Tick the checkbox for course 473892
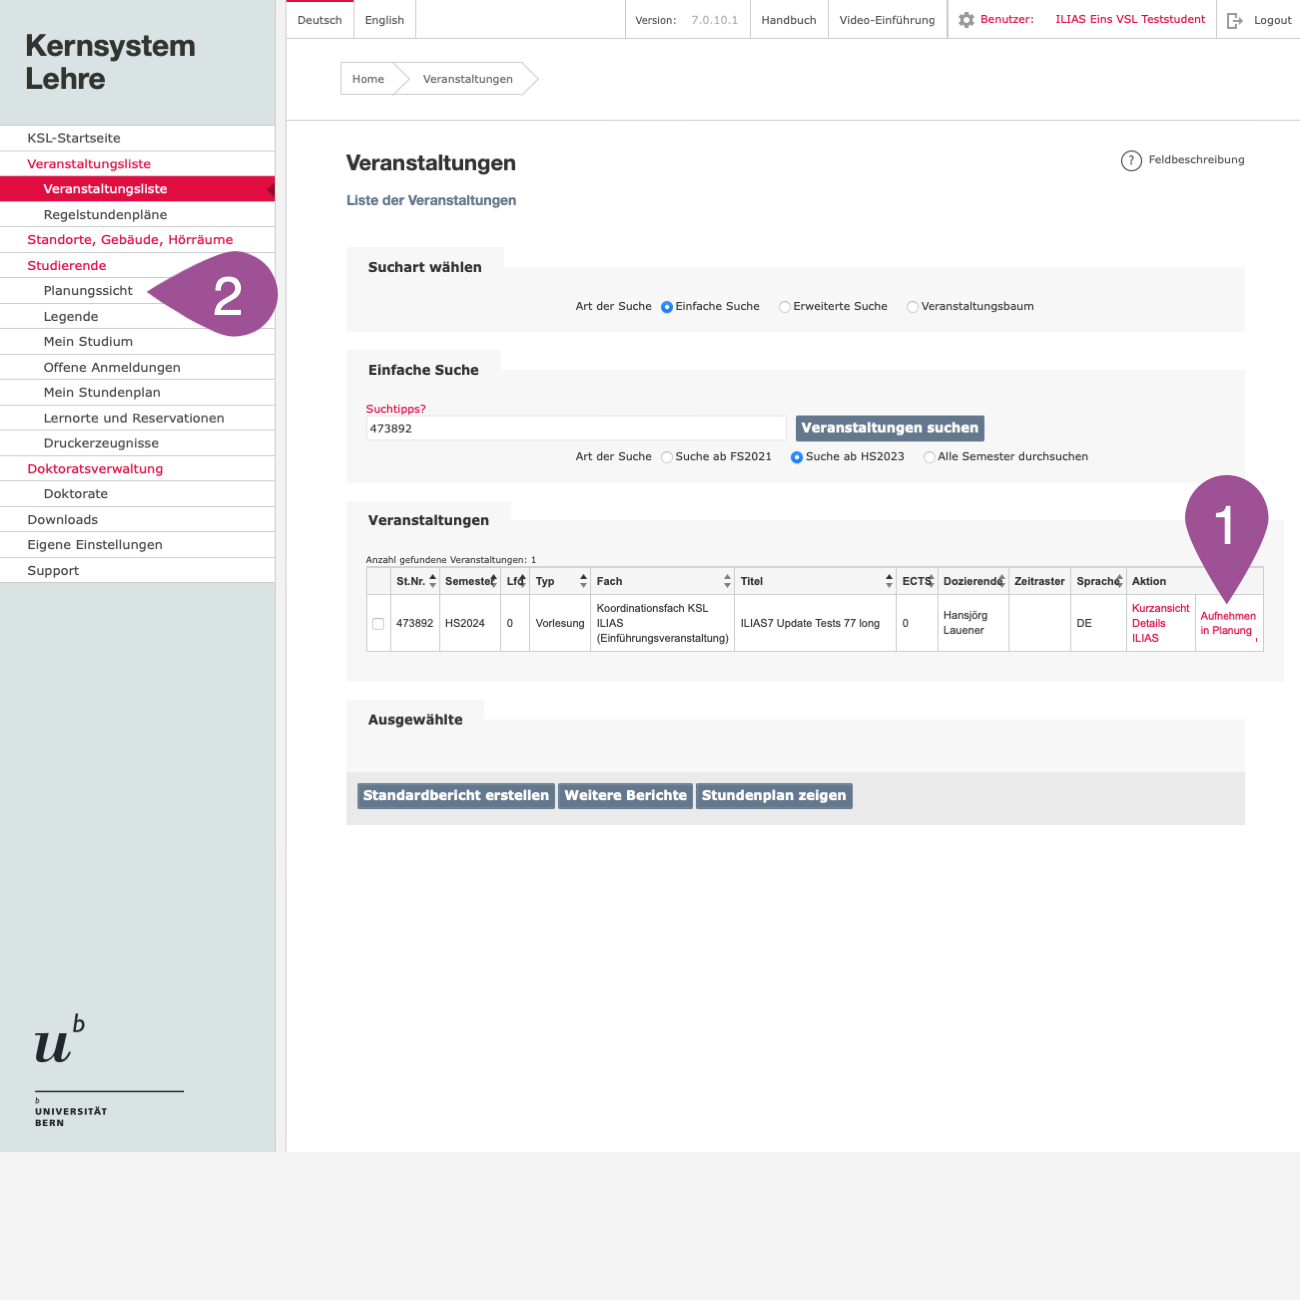The image size is (1300, 1300). (378, 624)
